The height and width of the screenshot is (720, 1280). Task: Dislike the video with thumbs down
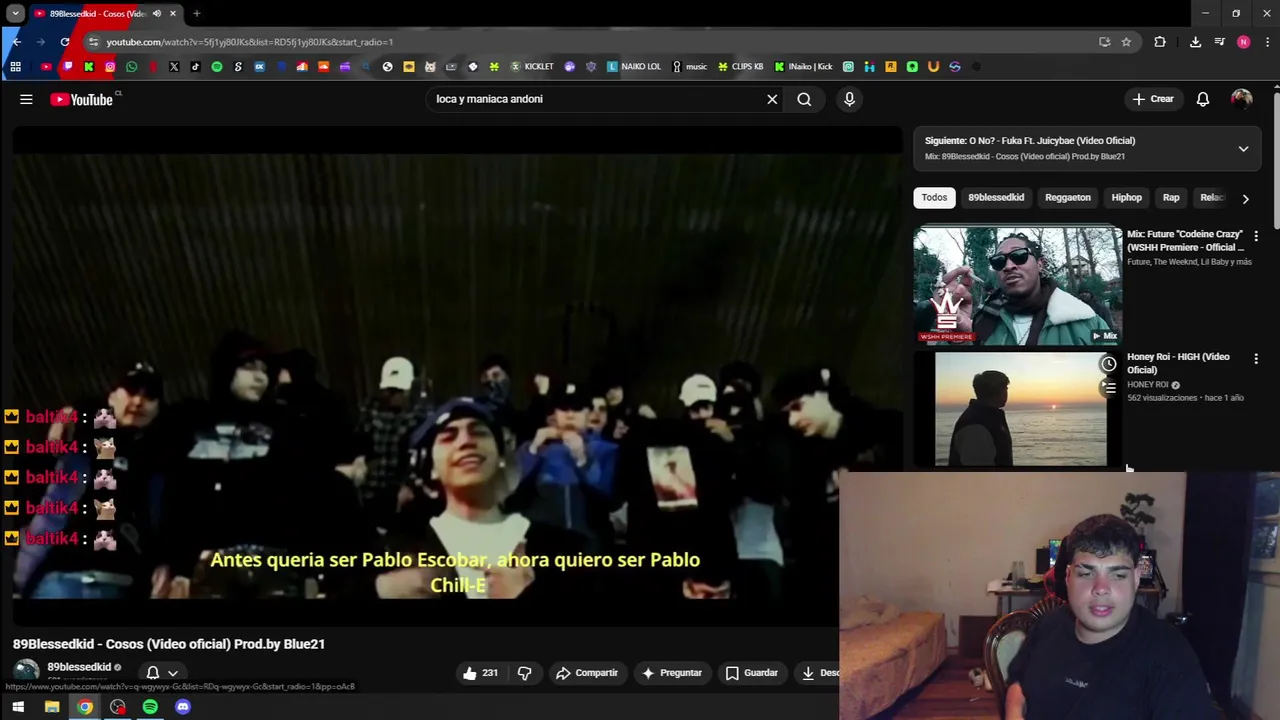pyautogui.click(x=524, y=673)
